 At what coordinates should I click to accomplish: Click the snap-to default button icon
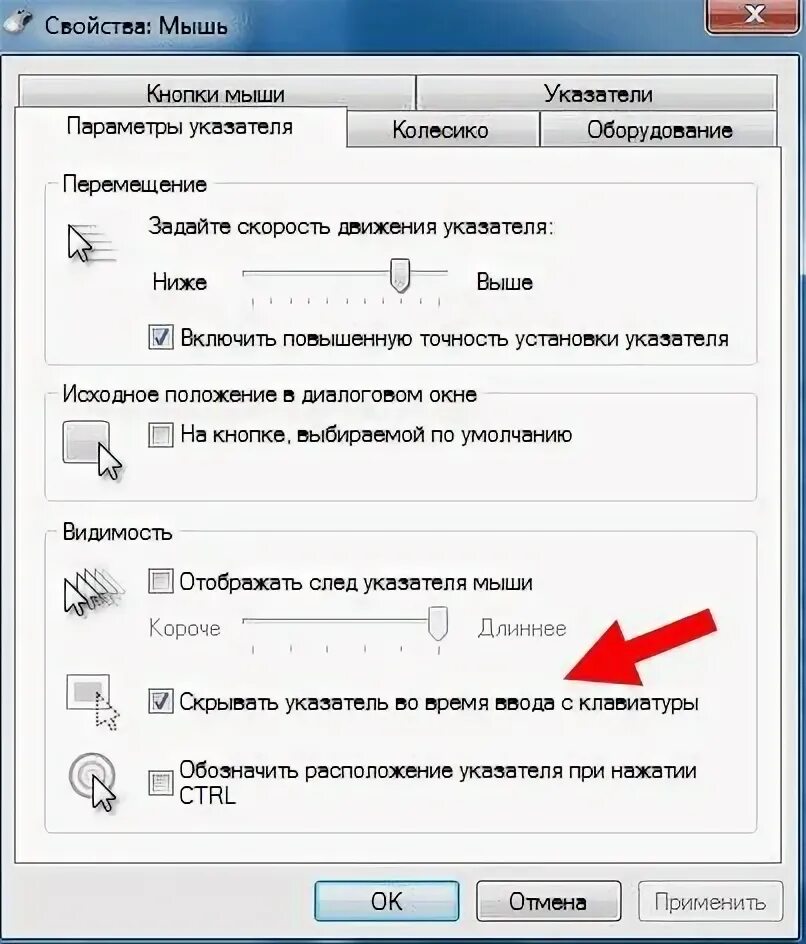click(x=92, y=450)
